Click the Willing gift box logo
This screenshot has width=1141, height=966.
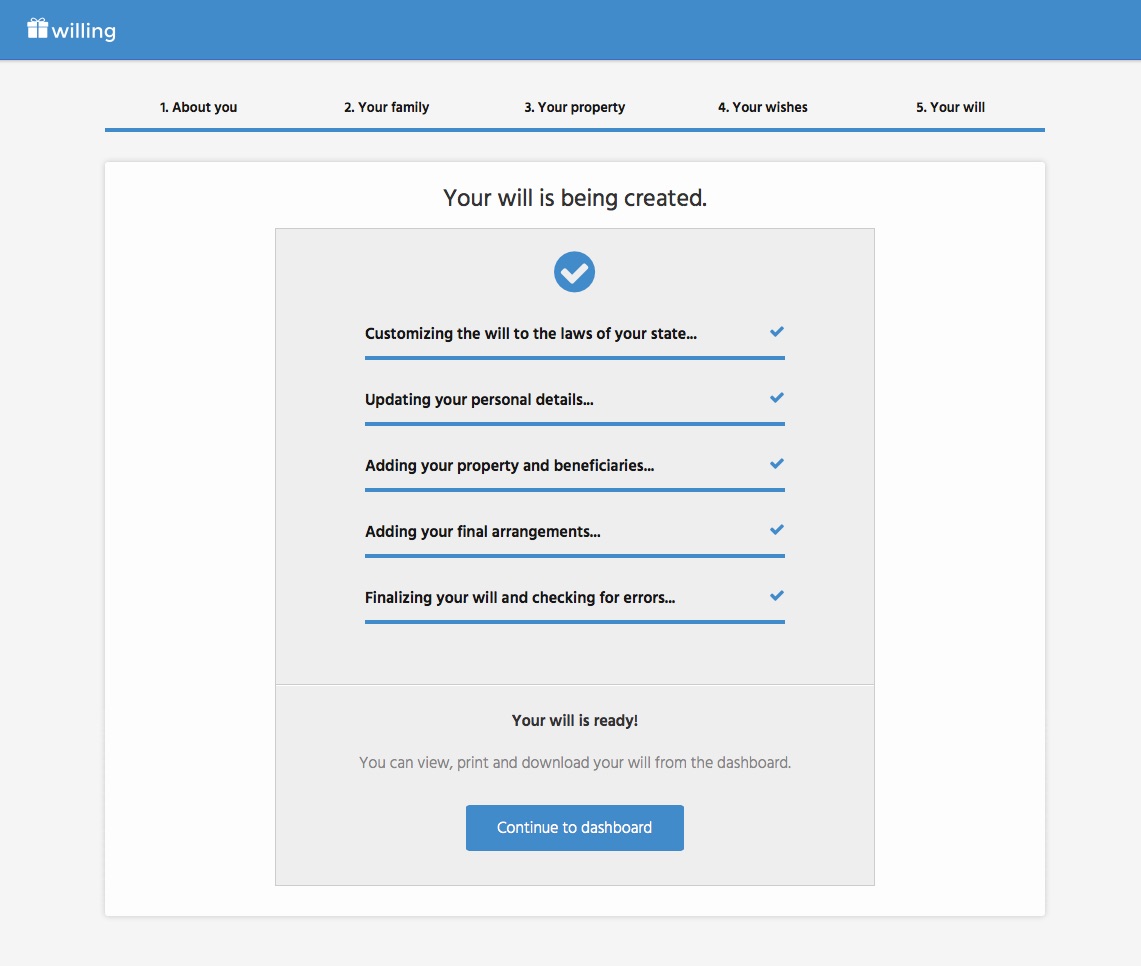tap(37, 28)
